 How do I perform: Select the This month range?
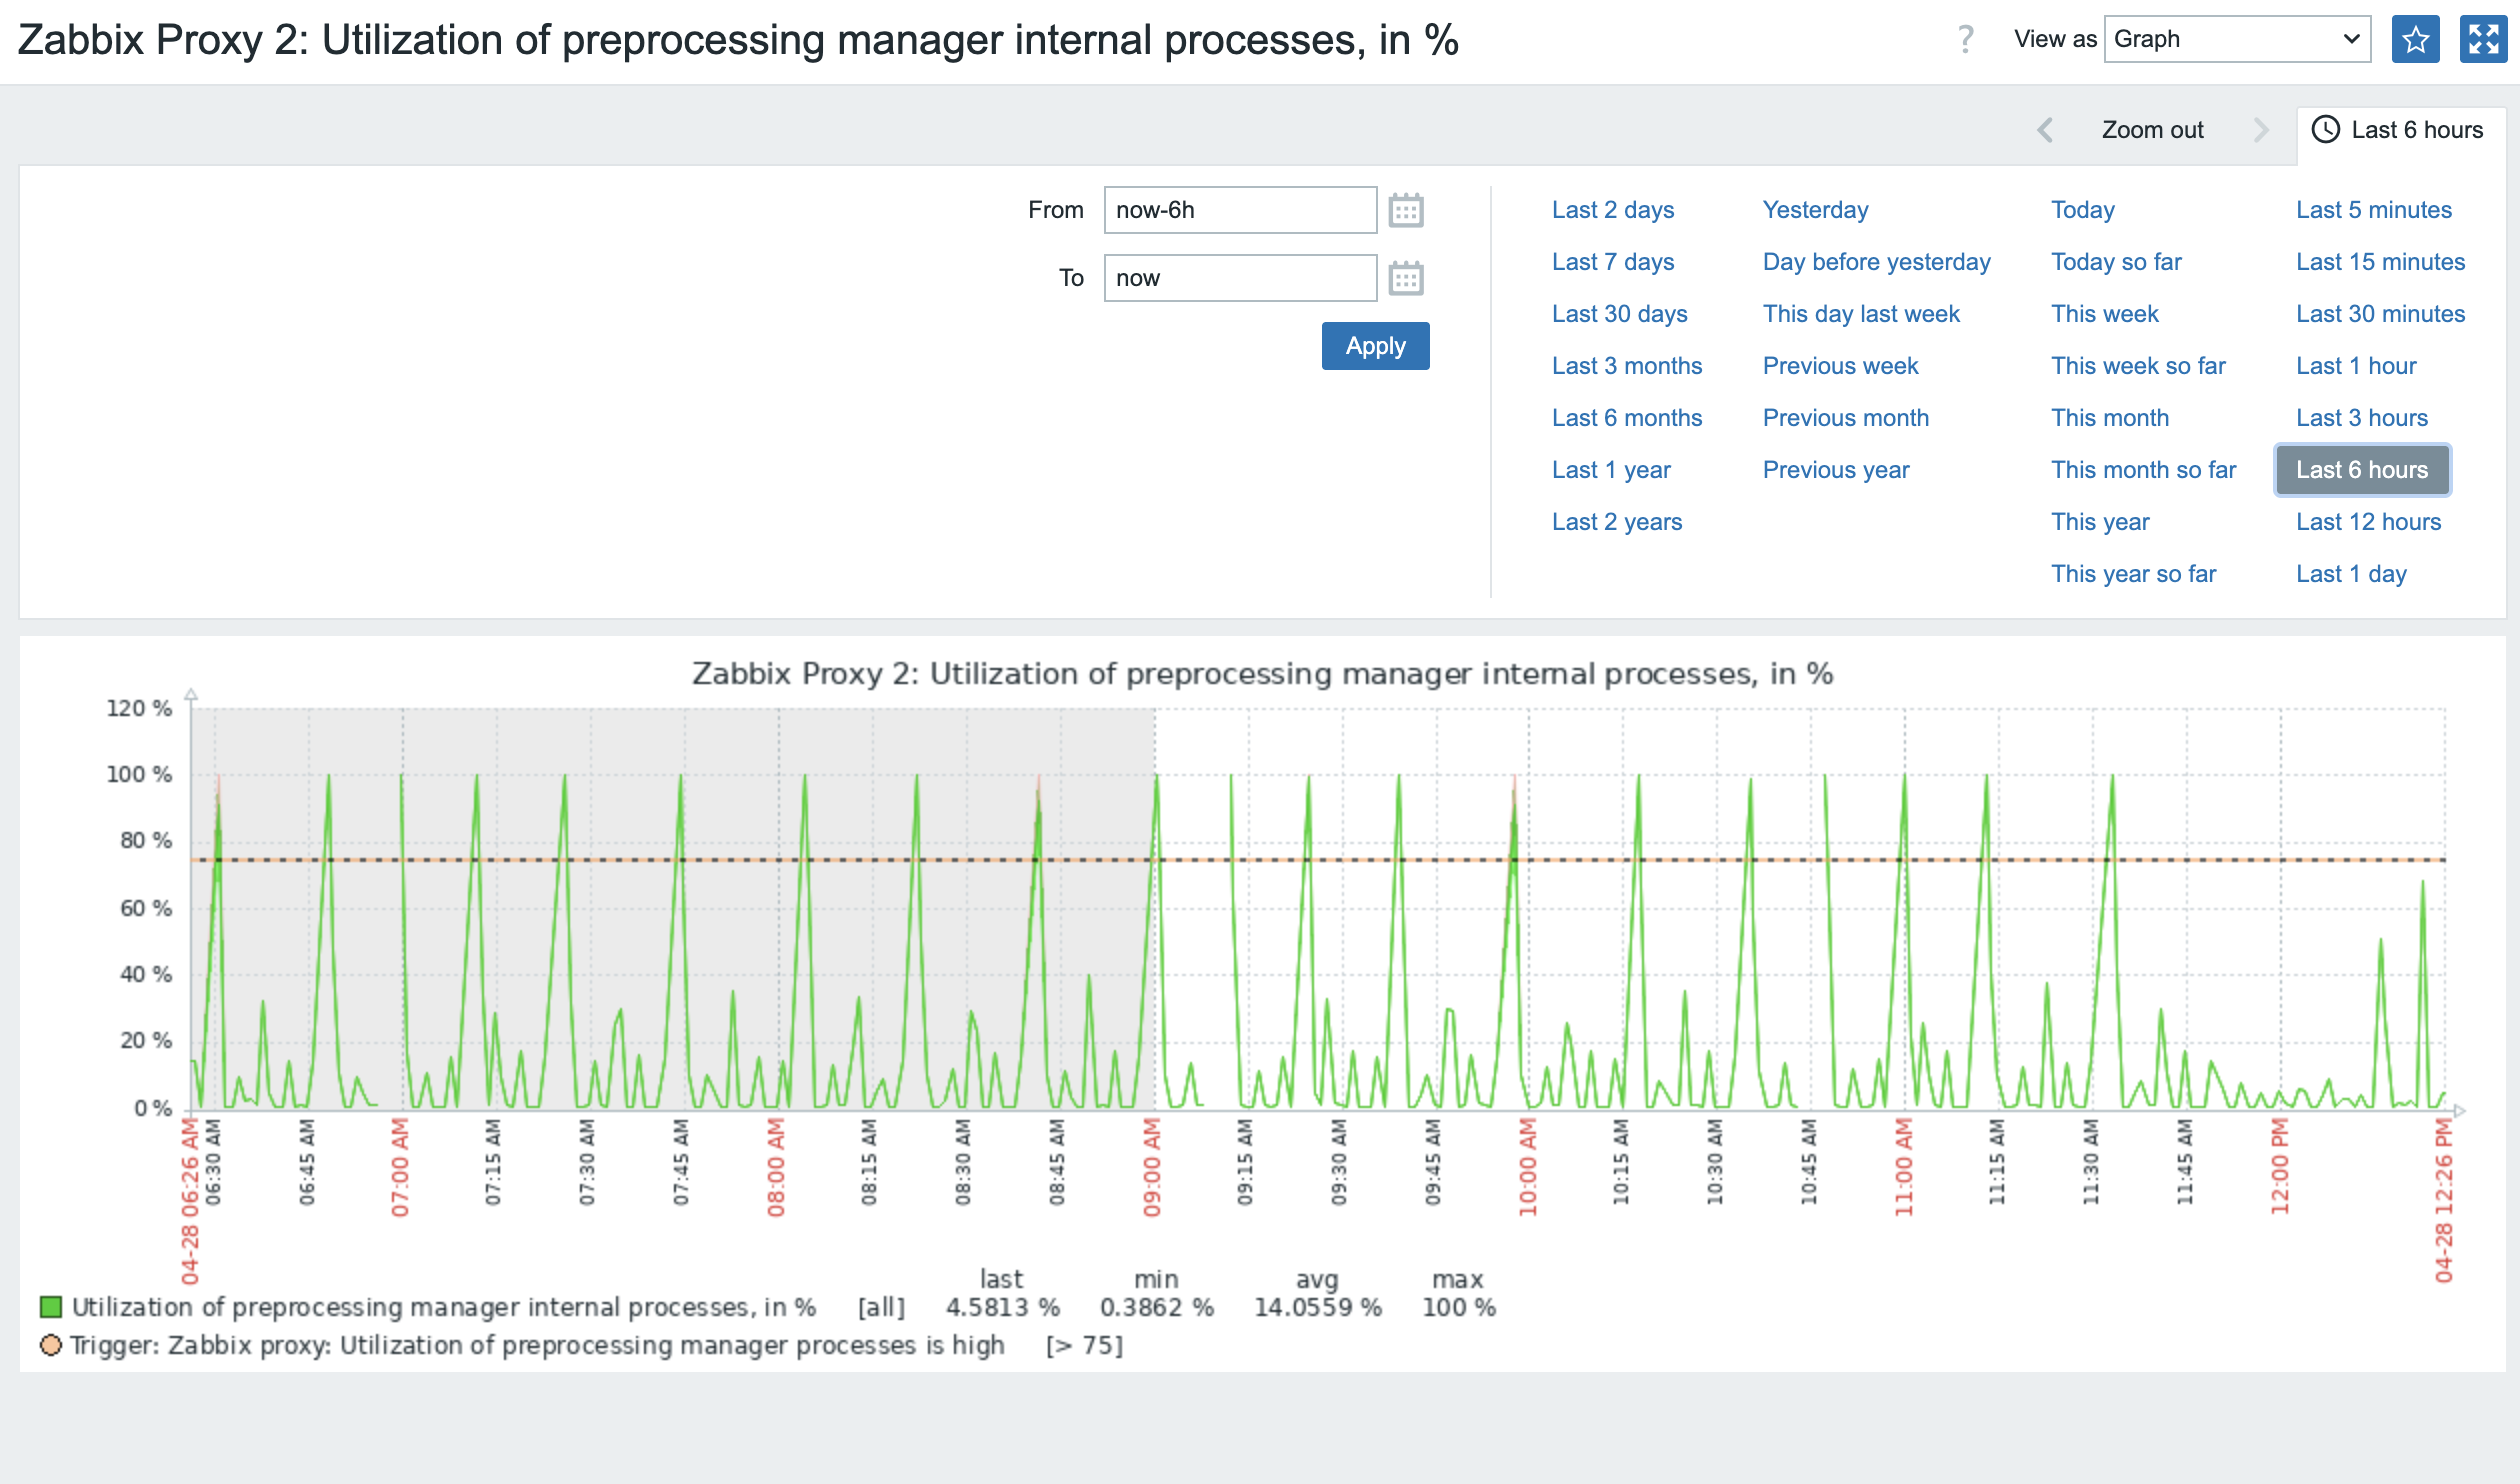2110,418
